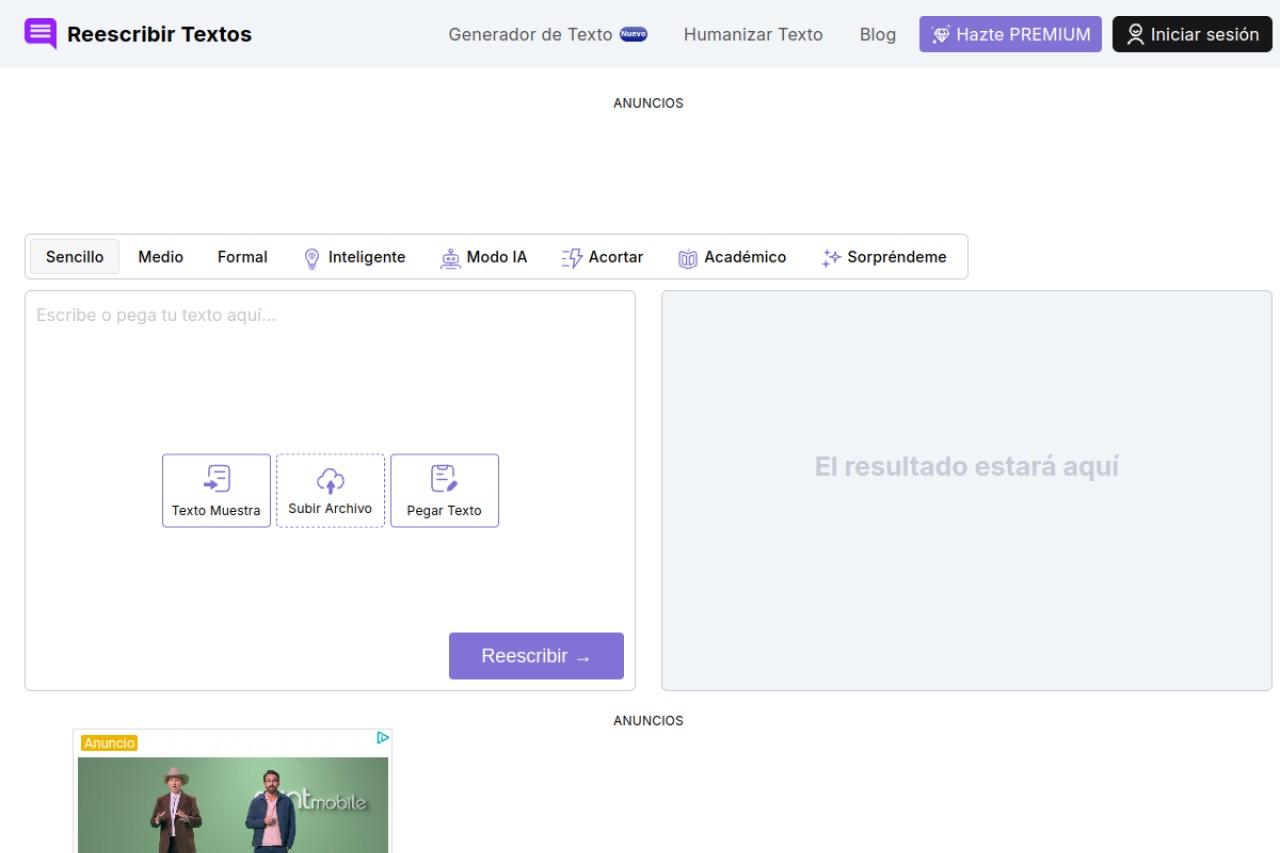Image resolution: width=1280 pixels, height=853 pixels.
Task: Click the AdChoices icon on the advertisement
Action: pos(383,738)
